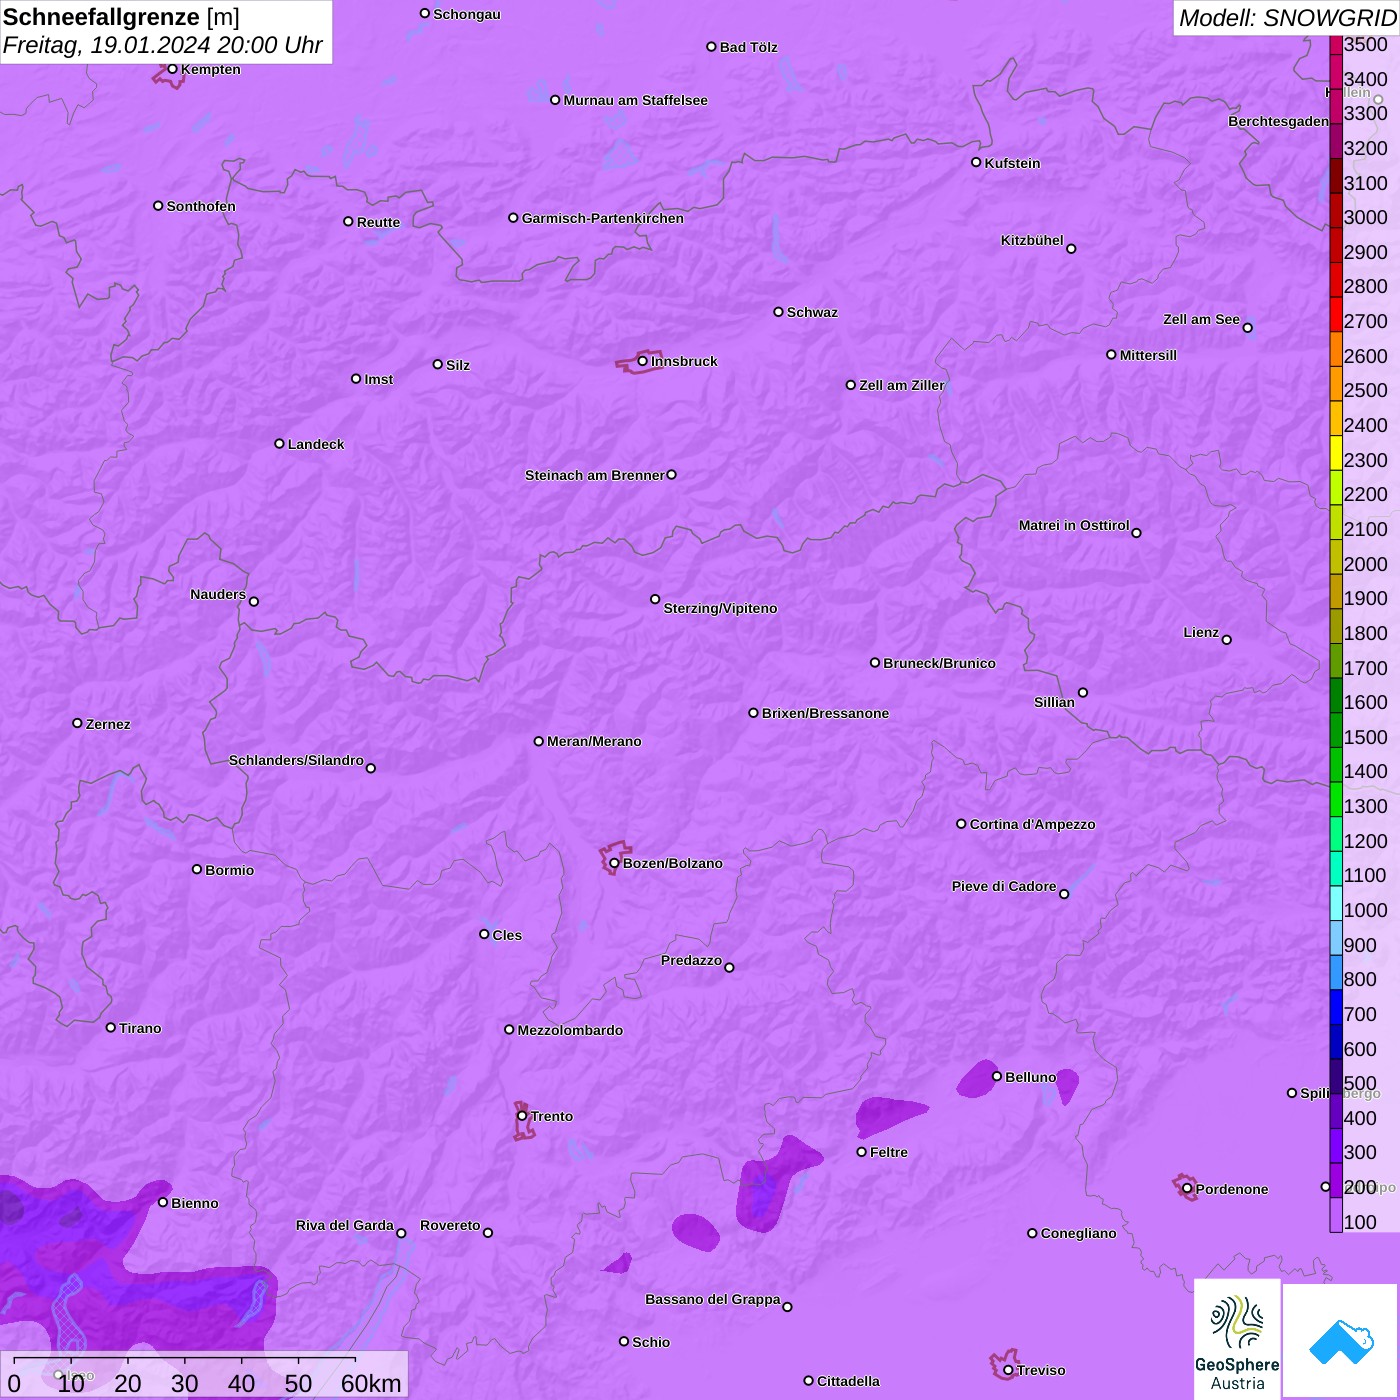1400x1400 pixels.
Task: Click the Kitzbühel city marker dot
Action: pos(1071,249)
